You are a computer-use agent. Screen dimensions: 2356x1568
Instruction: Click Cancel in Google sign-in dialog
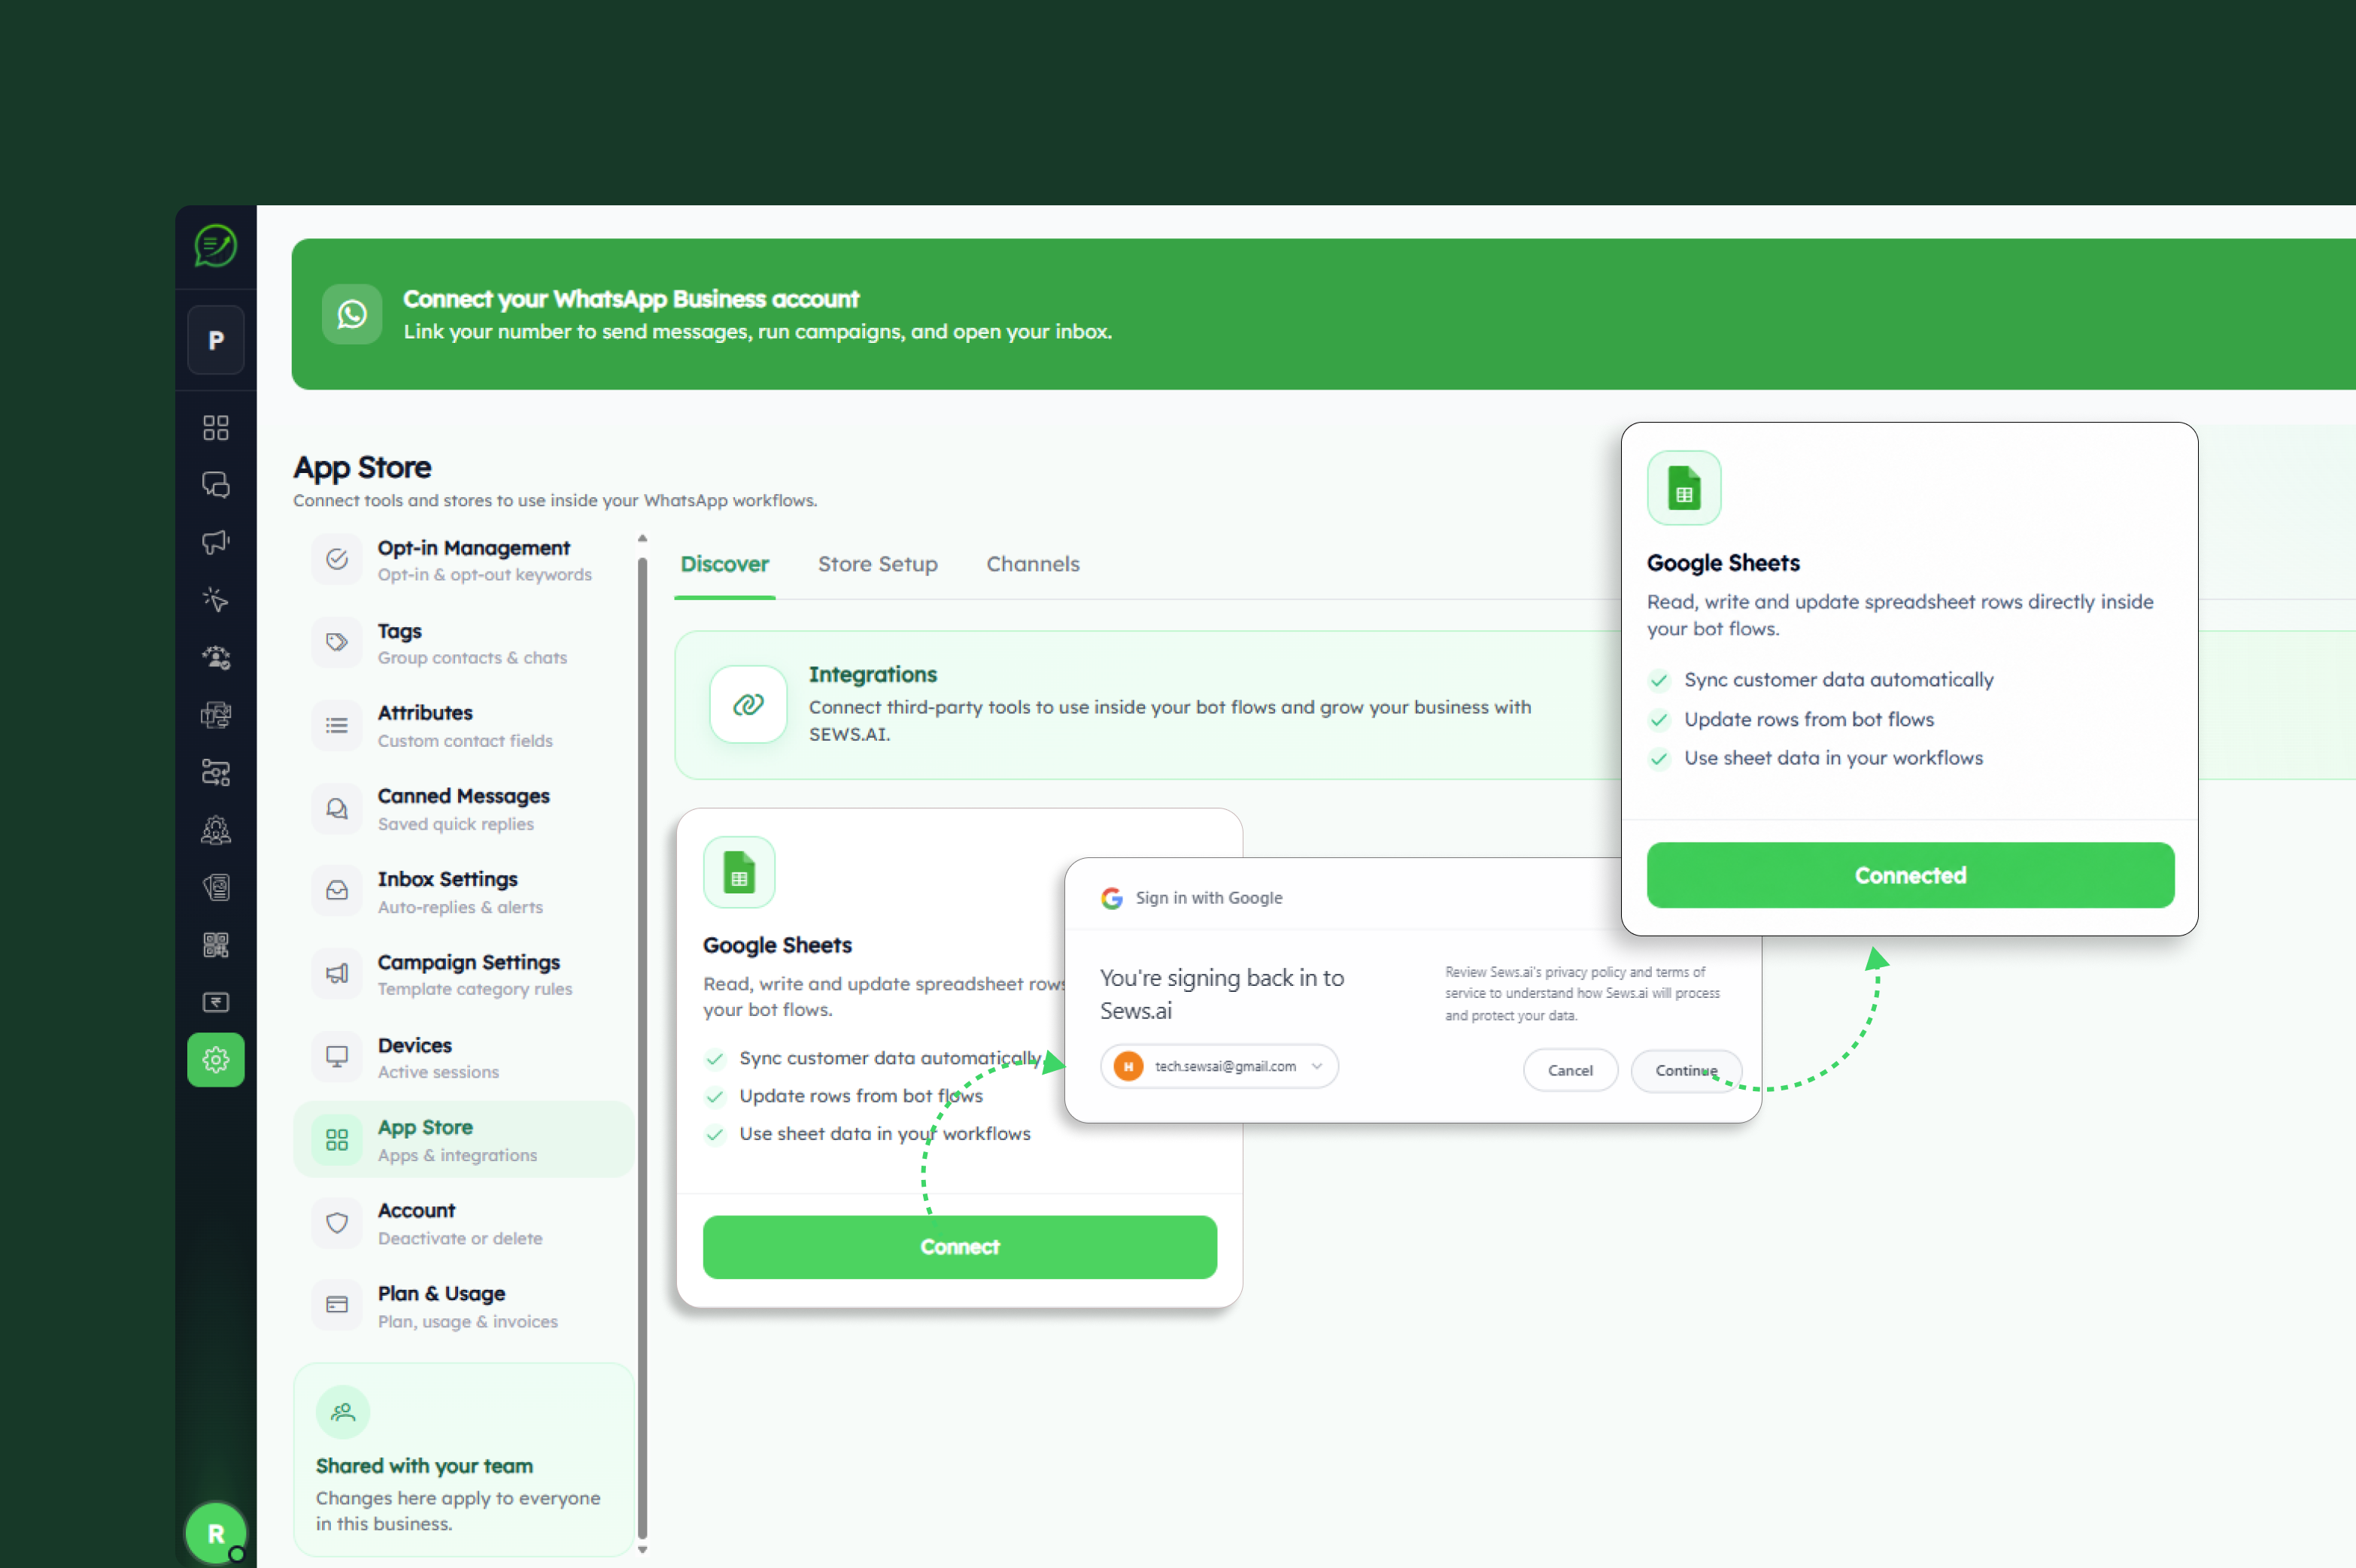pos(1570,1071)
